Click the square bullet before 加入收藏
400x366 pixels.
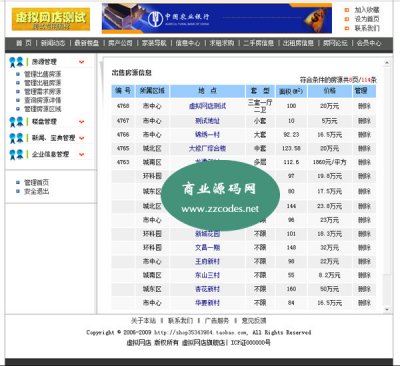point(347,10)
